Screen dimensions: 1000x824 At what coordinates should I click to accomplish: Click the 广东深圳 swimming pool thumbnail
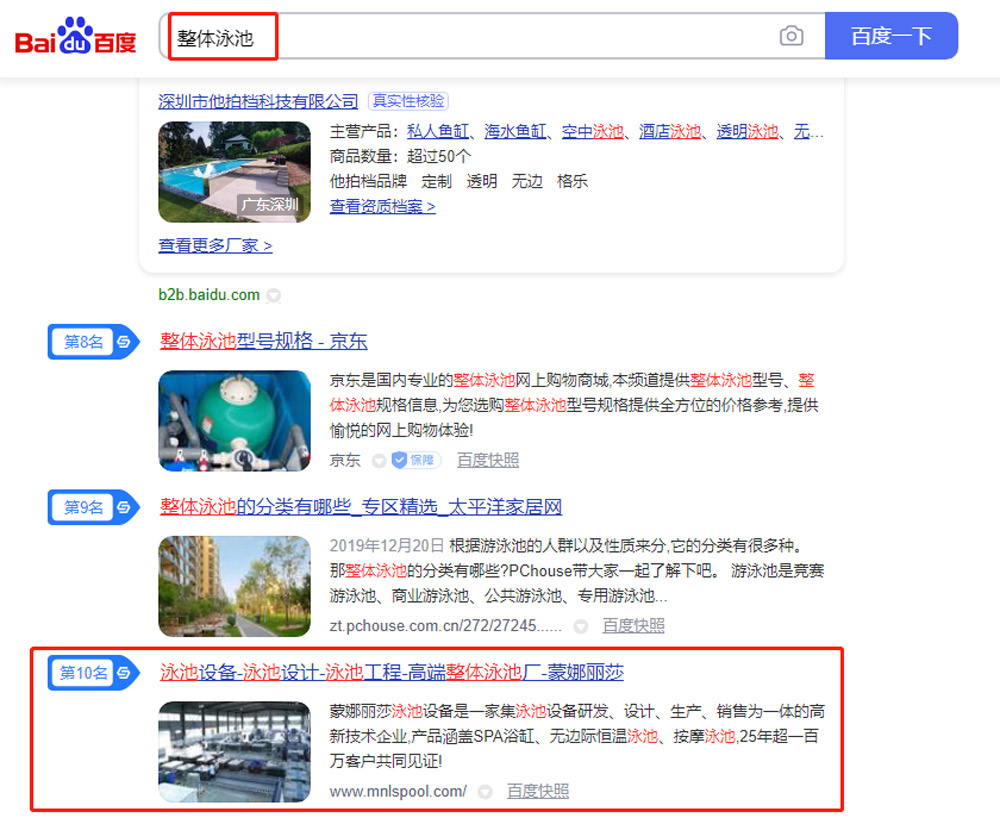[x=234, y=172]
